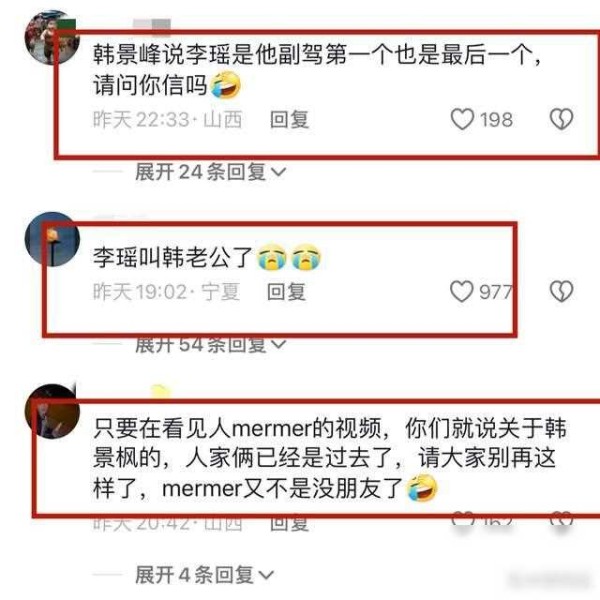
Task: Reply to the 22:33 Shanxi comment
Action: pyautogui.click(x=289, y=119)
